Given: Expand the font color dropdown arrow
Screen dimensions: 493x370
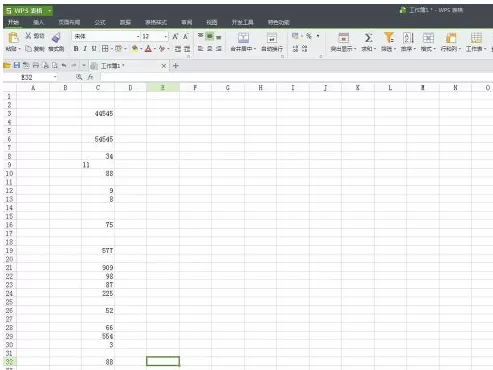Looking at the screenshot, I should click(155, 49).
